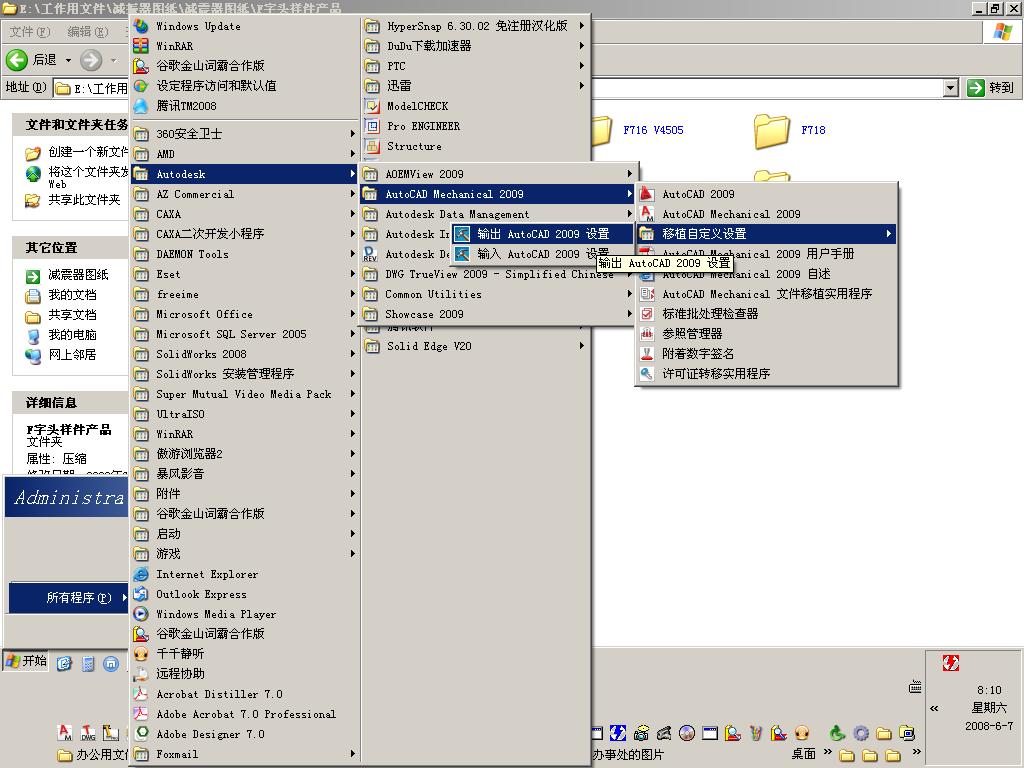Viewport: 1024px width, 768px height.
Task: Expand the Autodesk program group
Action: tap(244, 174)
